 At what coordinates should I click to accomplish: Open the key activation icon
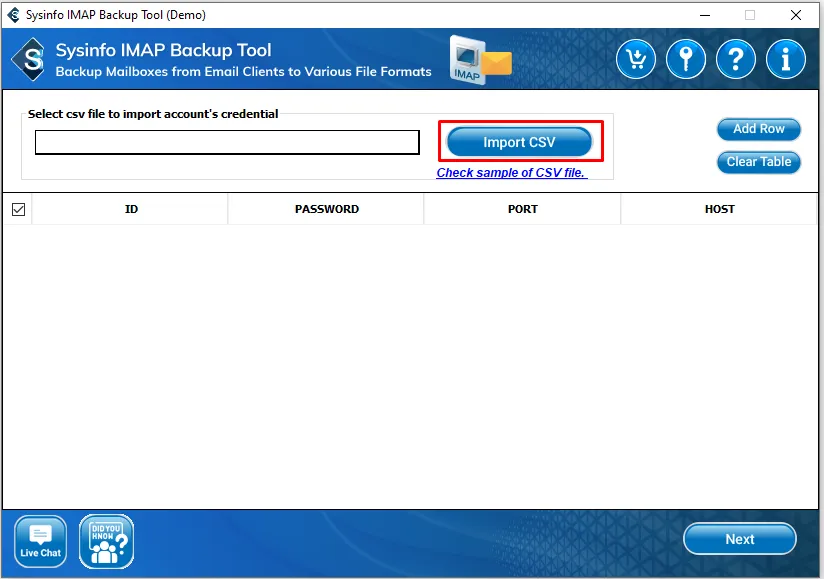click(x=686, y=60)
